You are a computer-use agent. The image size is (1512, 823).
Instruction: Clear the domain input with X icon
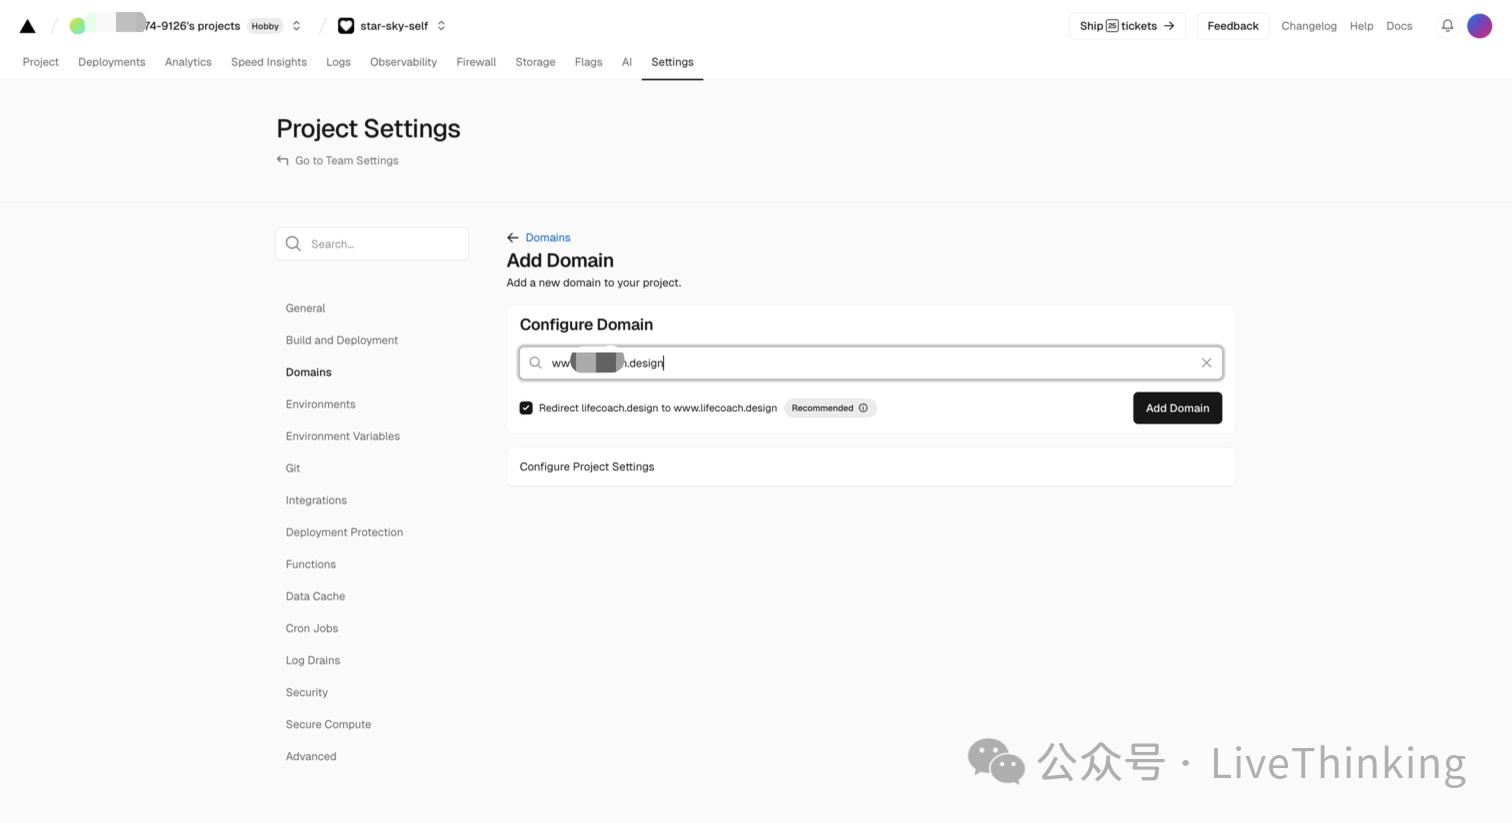click(1206, 363)
